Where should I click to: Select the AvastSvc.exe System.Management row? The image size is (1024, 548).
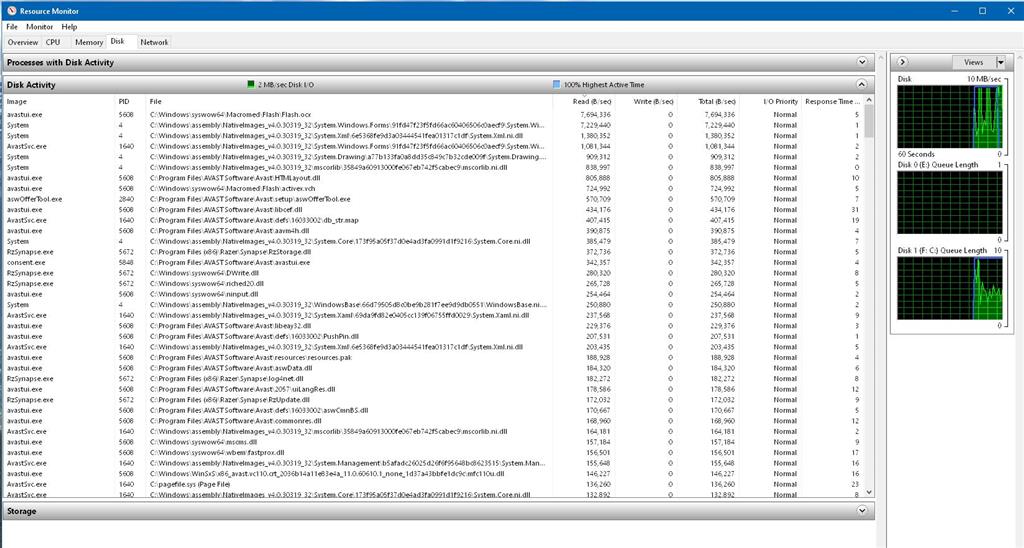[433, 463]
